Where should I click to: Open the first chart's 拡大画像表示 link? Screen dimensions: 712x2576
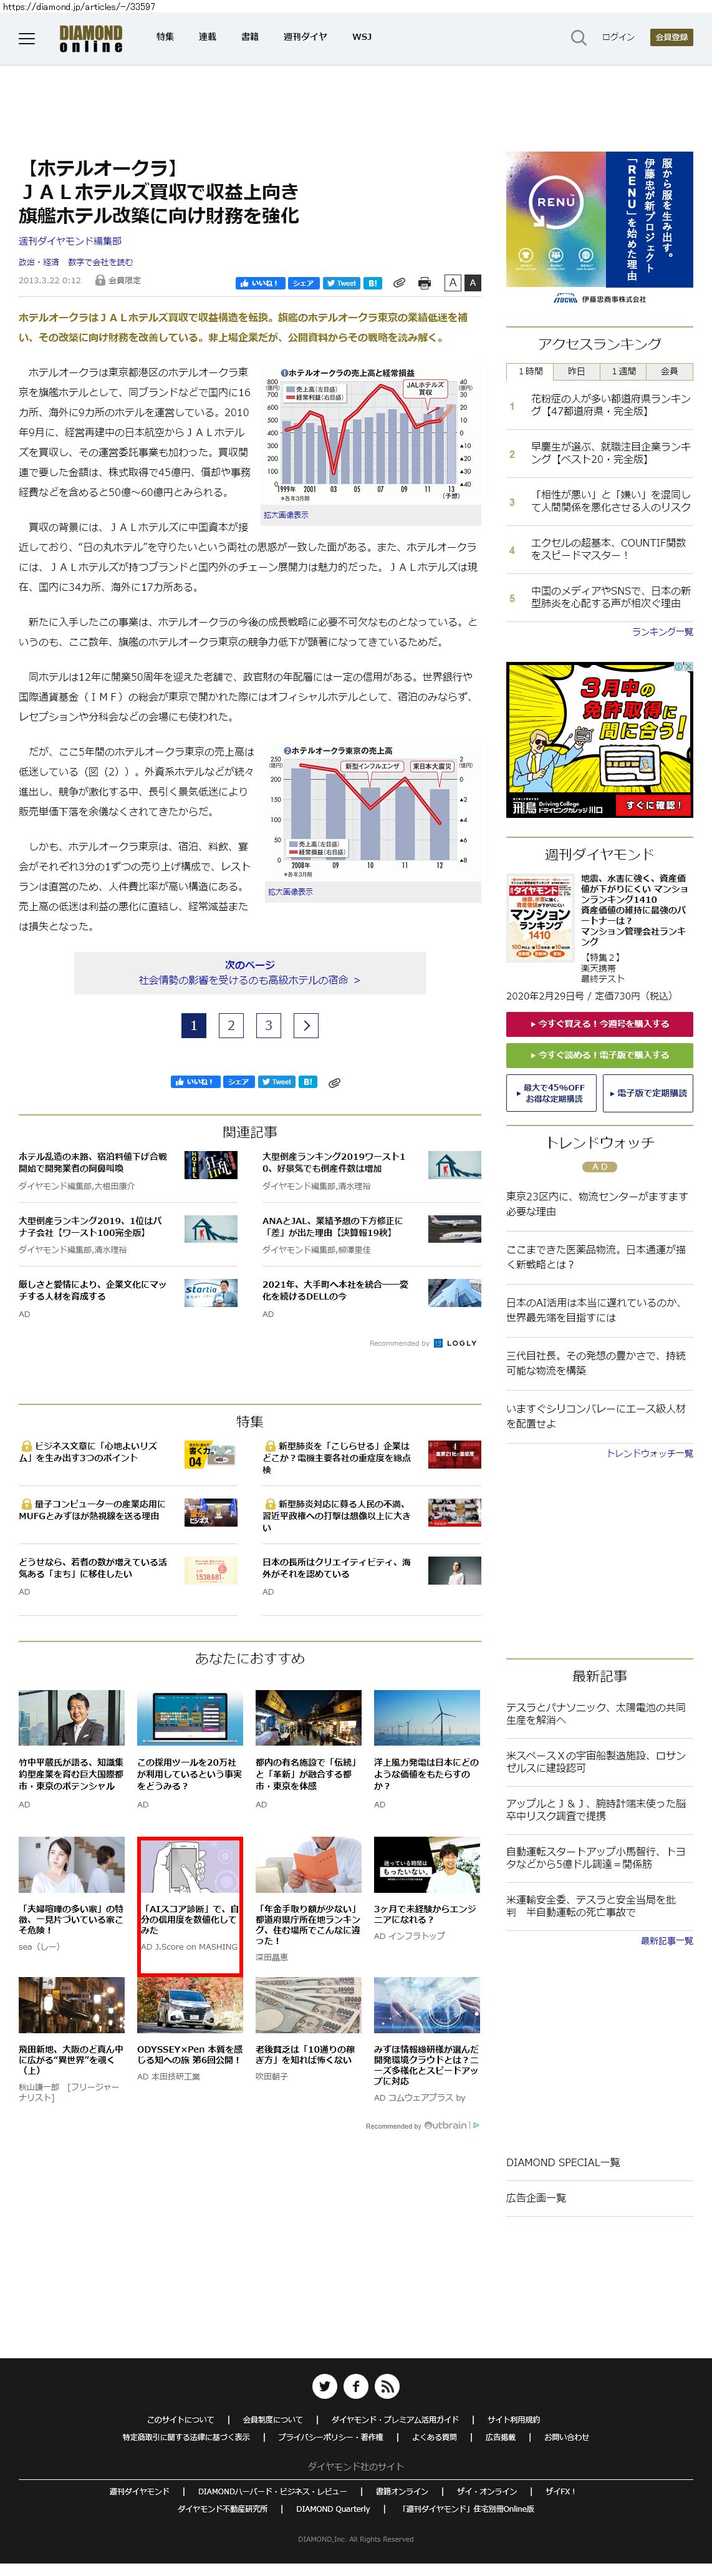(286, 515)
